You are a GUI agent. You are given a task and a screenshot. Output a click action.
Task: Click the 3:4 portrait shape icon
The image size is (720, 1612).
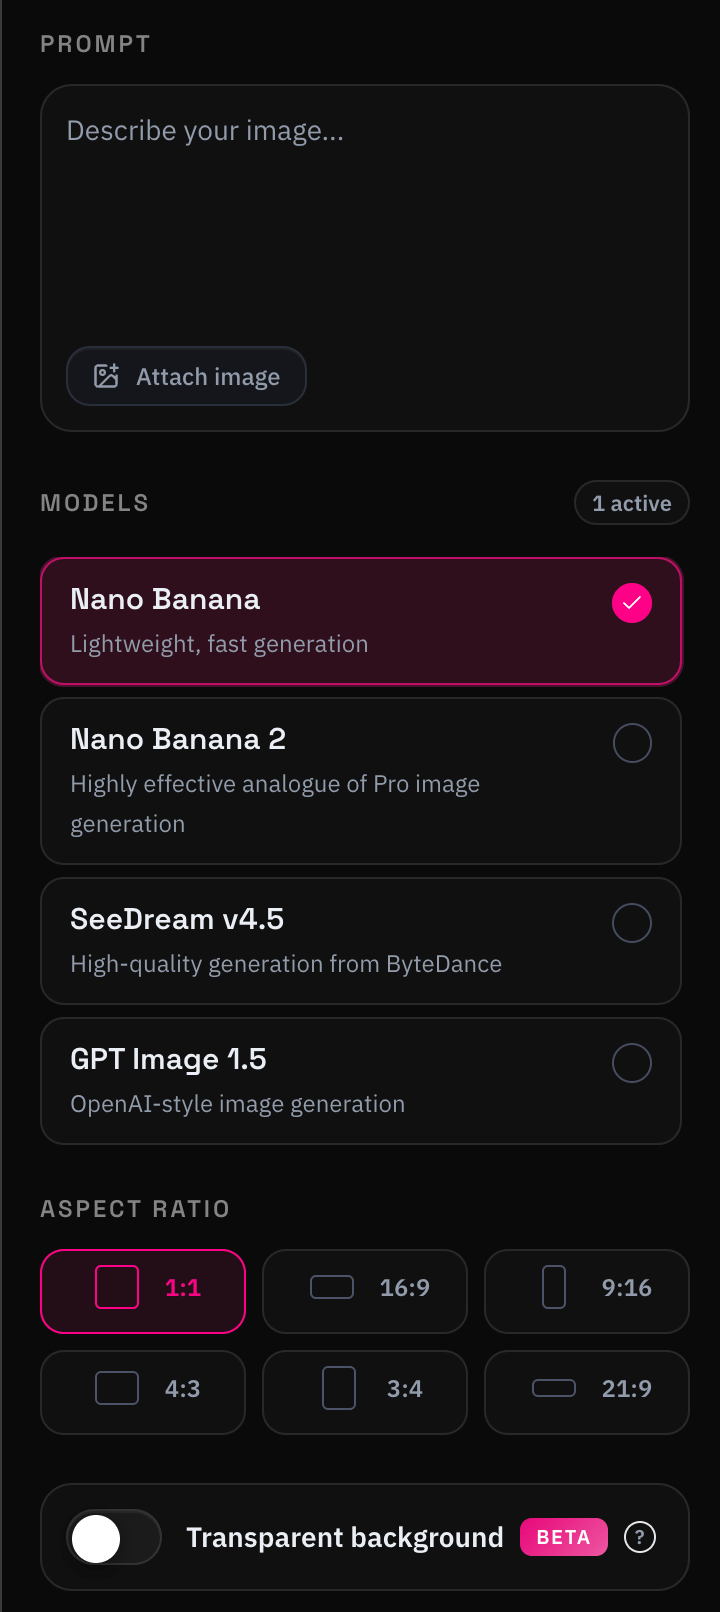[339, 1388]
